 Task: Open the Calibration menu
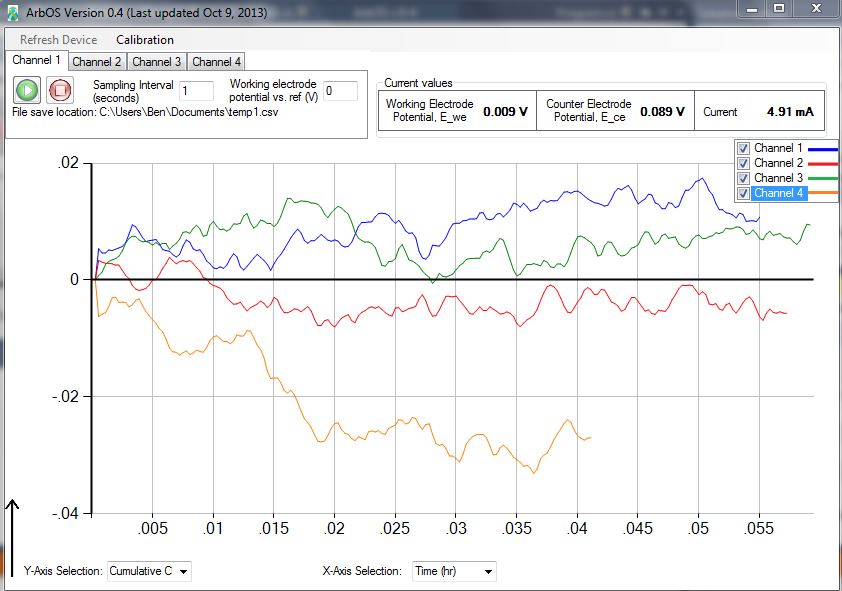point(145,40)
